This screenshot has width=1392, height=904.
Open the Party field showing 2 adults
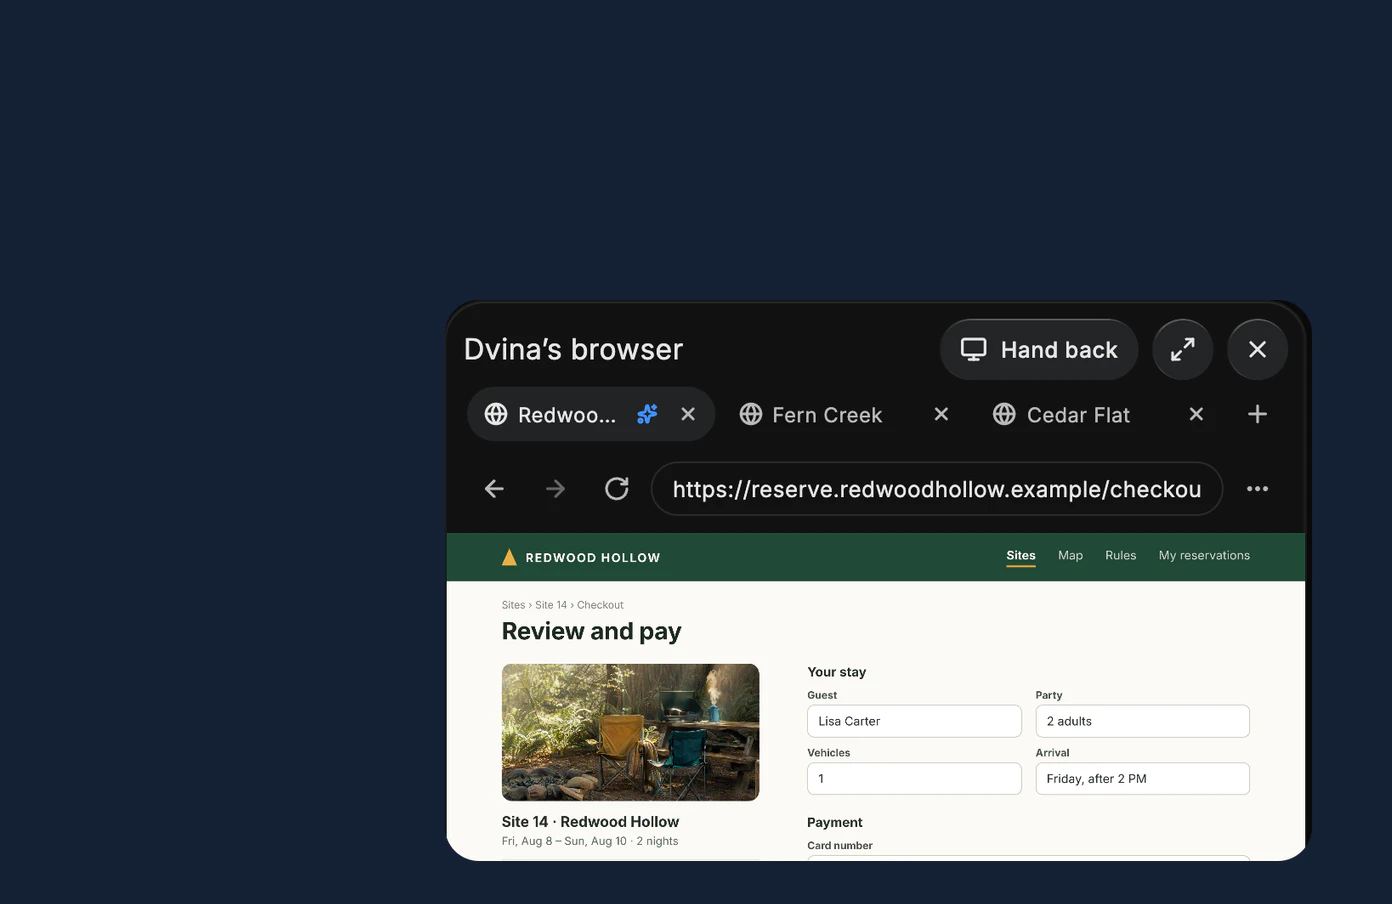pos(1142,721)
